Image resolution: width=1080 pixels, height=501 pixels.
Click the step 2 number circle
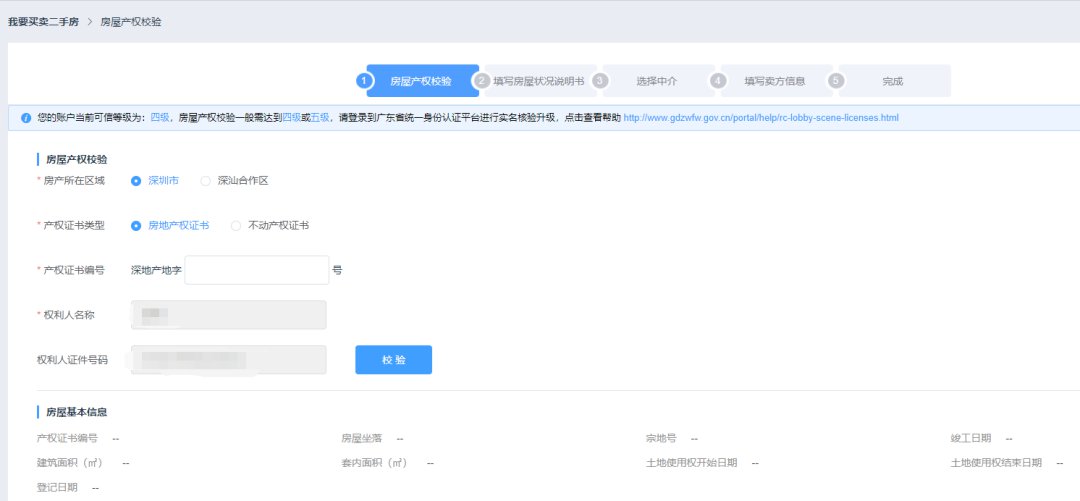click(x=482, y=81)
